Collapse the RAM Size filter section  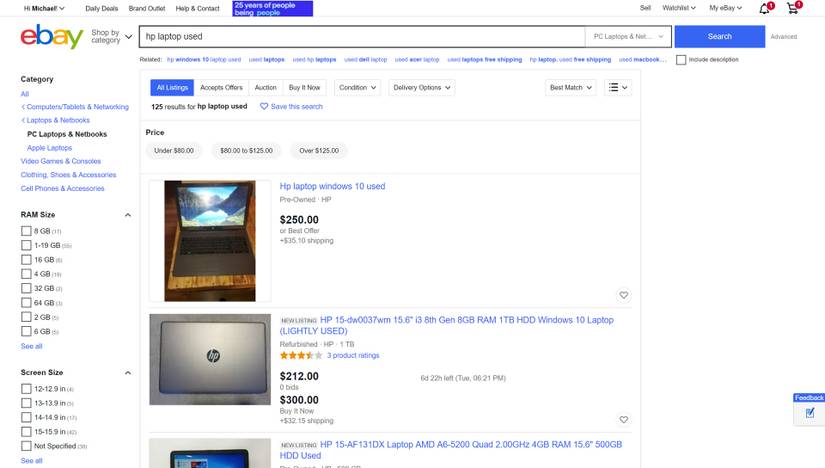click(x=127, y=215)
